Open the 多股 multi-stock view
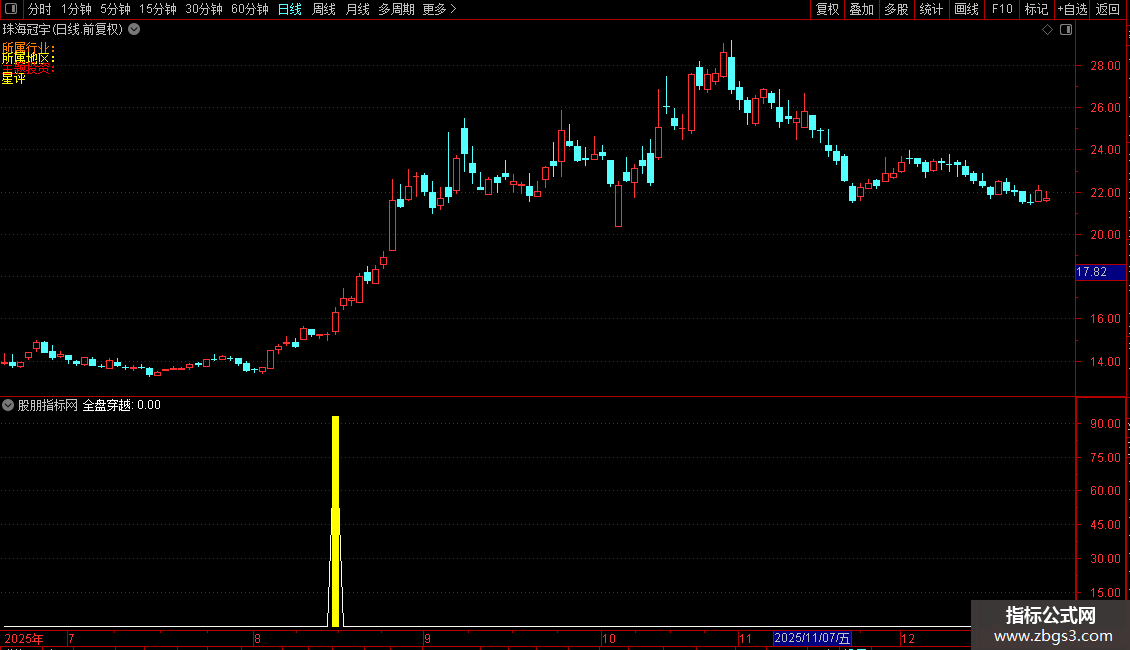Screen dimensions: 1130x650 pyautogui.click(x=896, y=9)
